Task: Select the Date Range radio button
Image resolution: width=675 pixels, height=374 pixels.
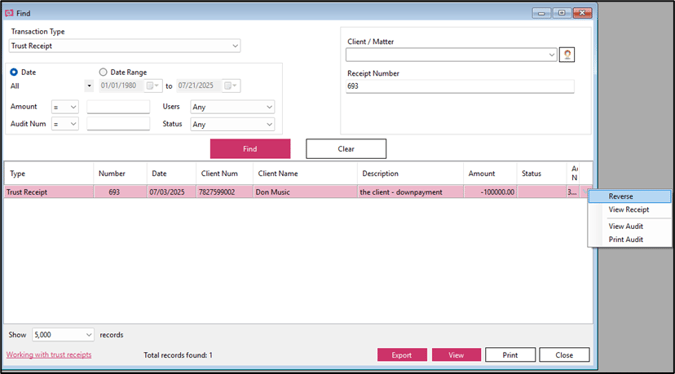Action: coord(103,72)
